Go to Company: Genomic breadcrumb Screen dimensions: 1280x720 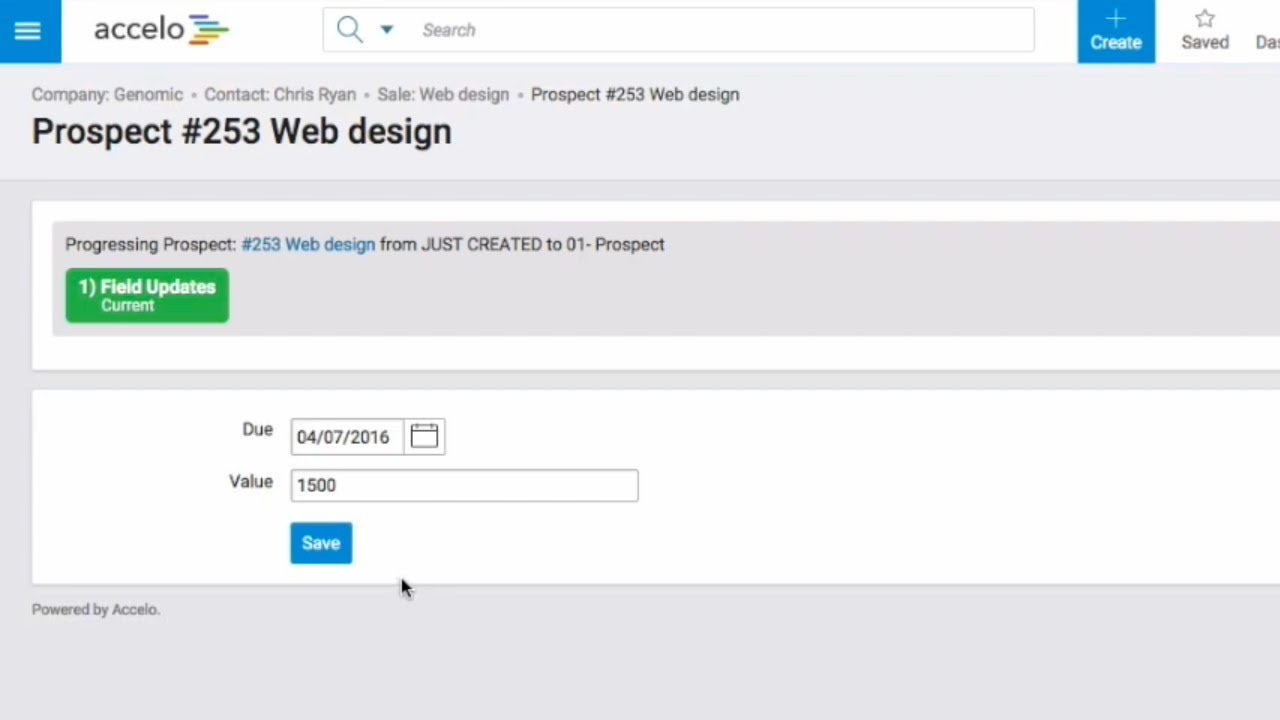(107, 94)
